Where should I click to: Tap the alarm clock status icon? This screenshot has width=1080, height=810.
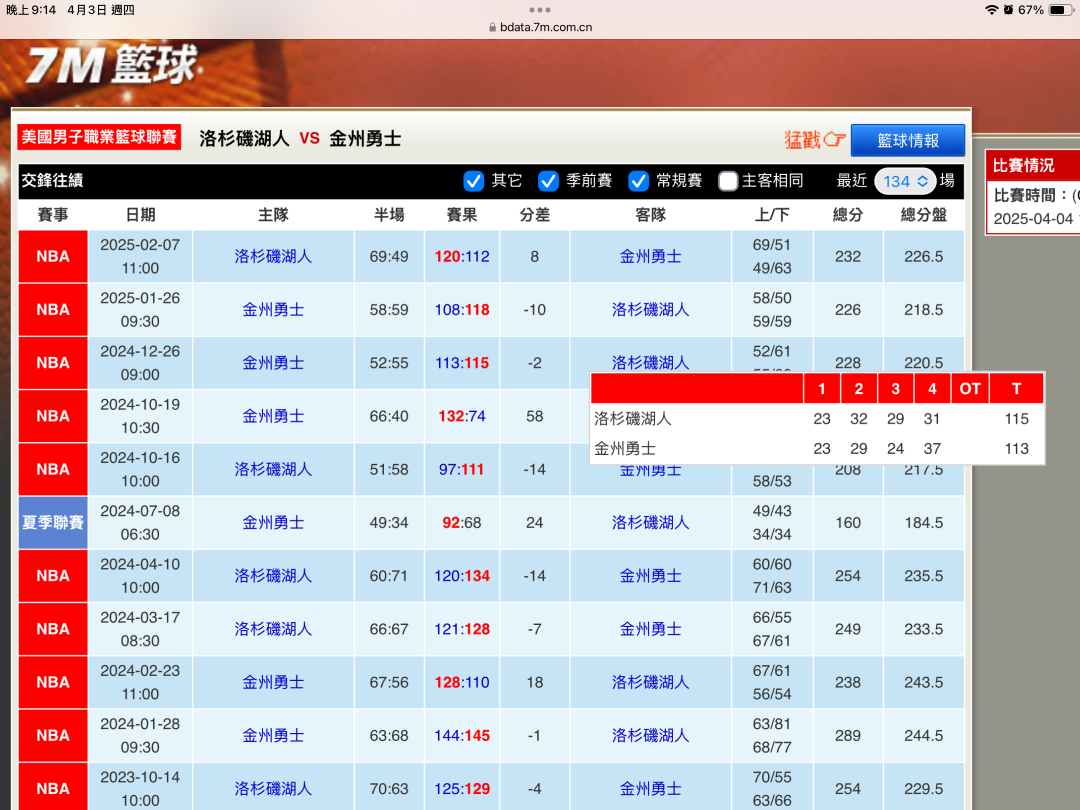(1008, 10)
